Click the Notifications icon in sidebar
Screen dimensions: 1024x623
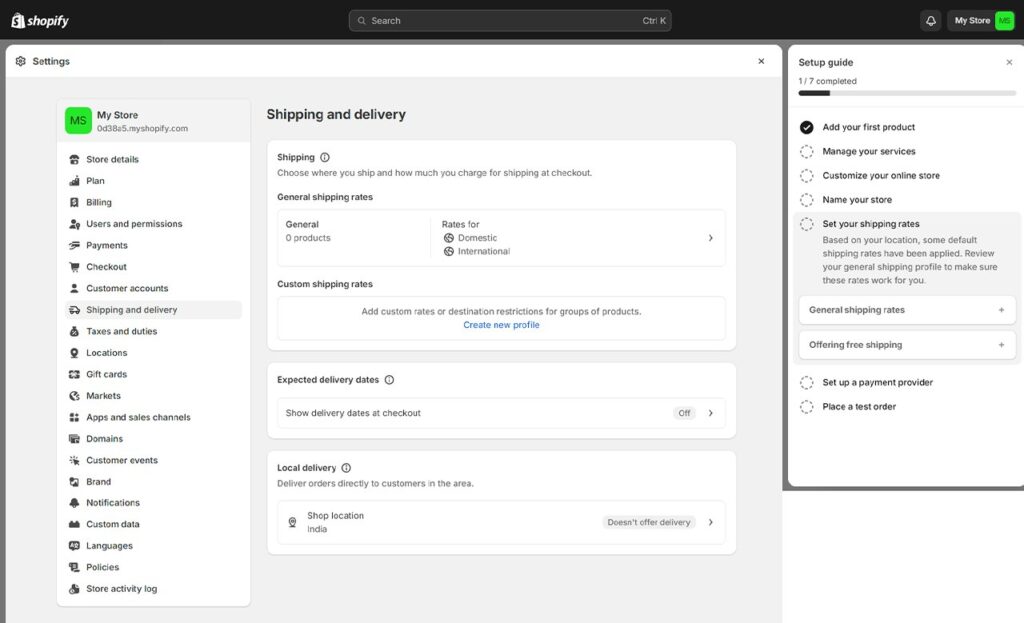(x=74, y=503)
